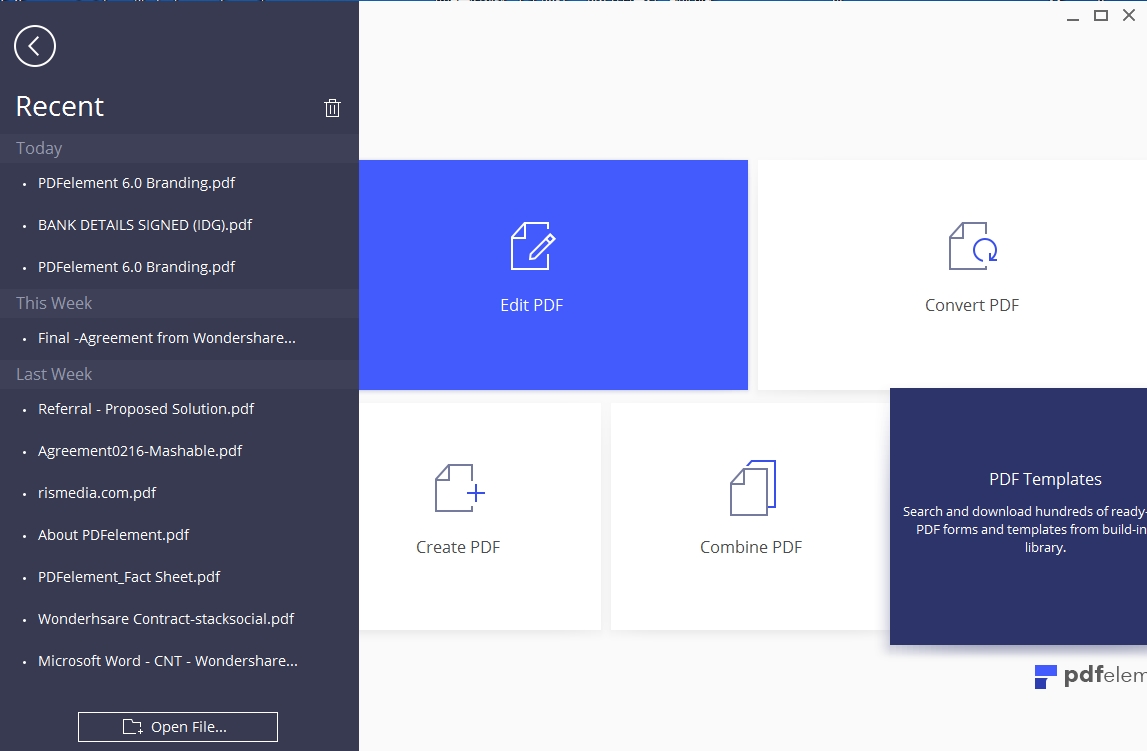Screen dimensions: 1147x751
Task: Click the pdfelement logo icon
Action: coord(1045,676)
